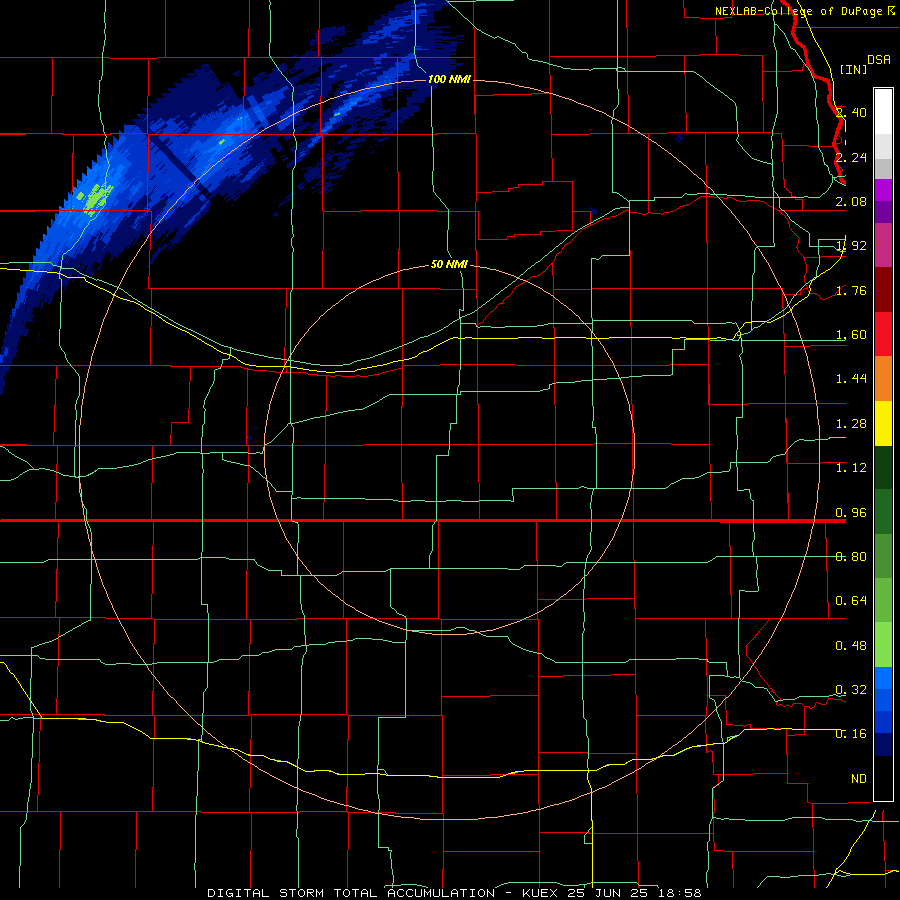Image resolution: width=900 pixels, height=900 pixels.
Task: Click the 2.08 legend value
Action: pyautogui.click(x=851, y=201)
